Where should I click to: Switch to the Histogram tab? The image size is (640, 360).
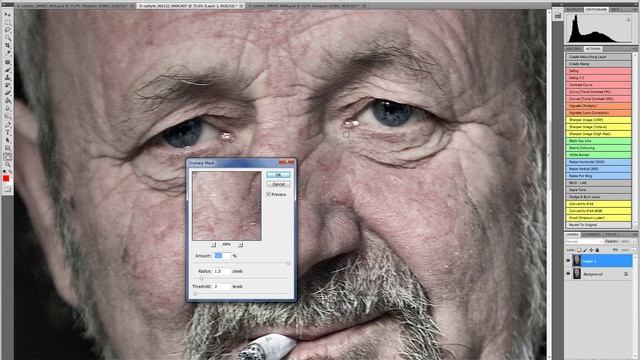(596, 9)
